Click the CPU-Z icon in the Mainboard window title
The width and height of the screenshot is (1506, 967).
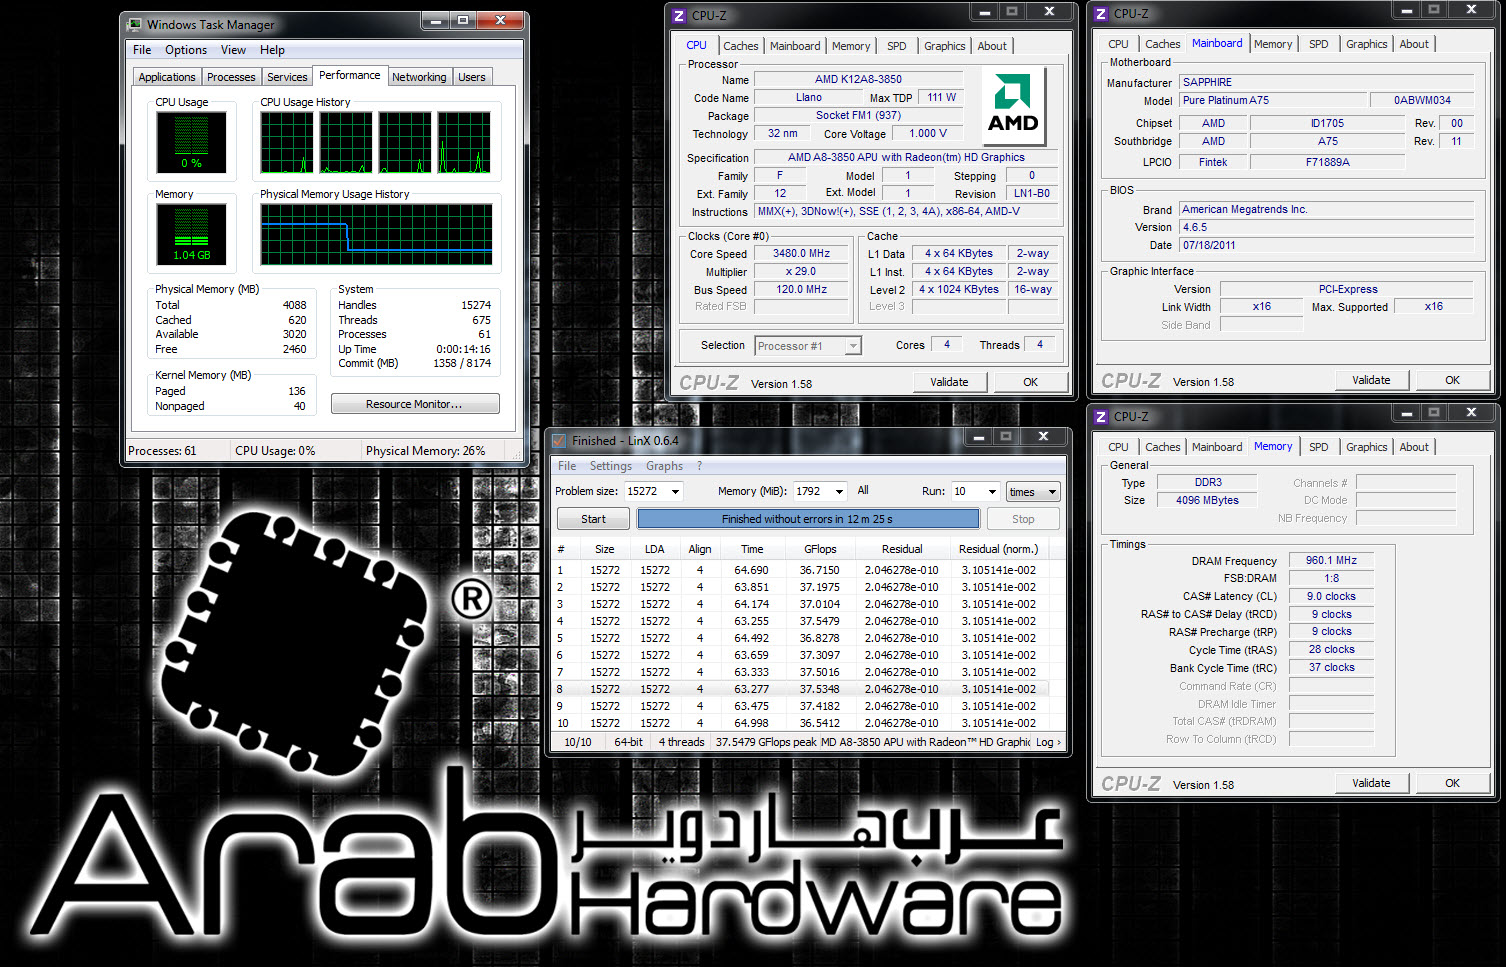(x=1101, y=14)
